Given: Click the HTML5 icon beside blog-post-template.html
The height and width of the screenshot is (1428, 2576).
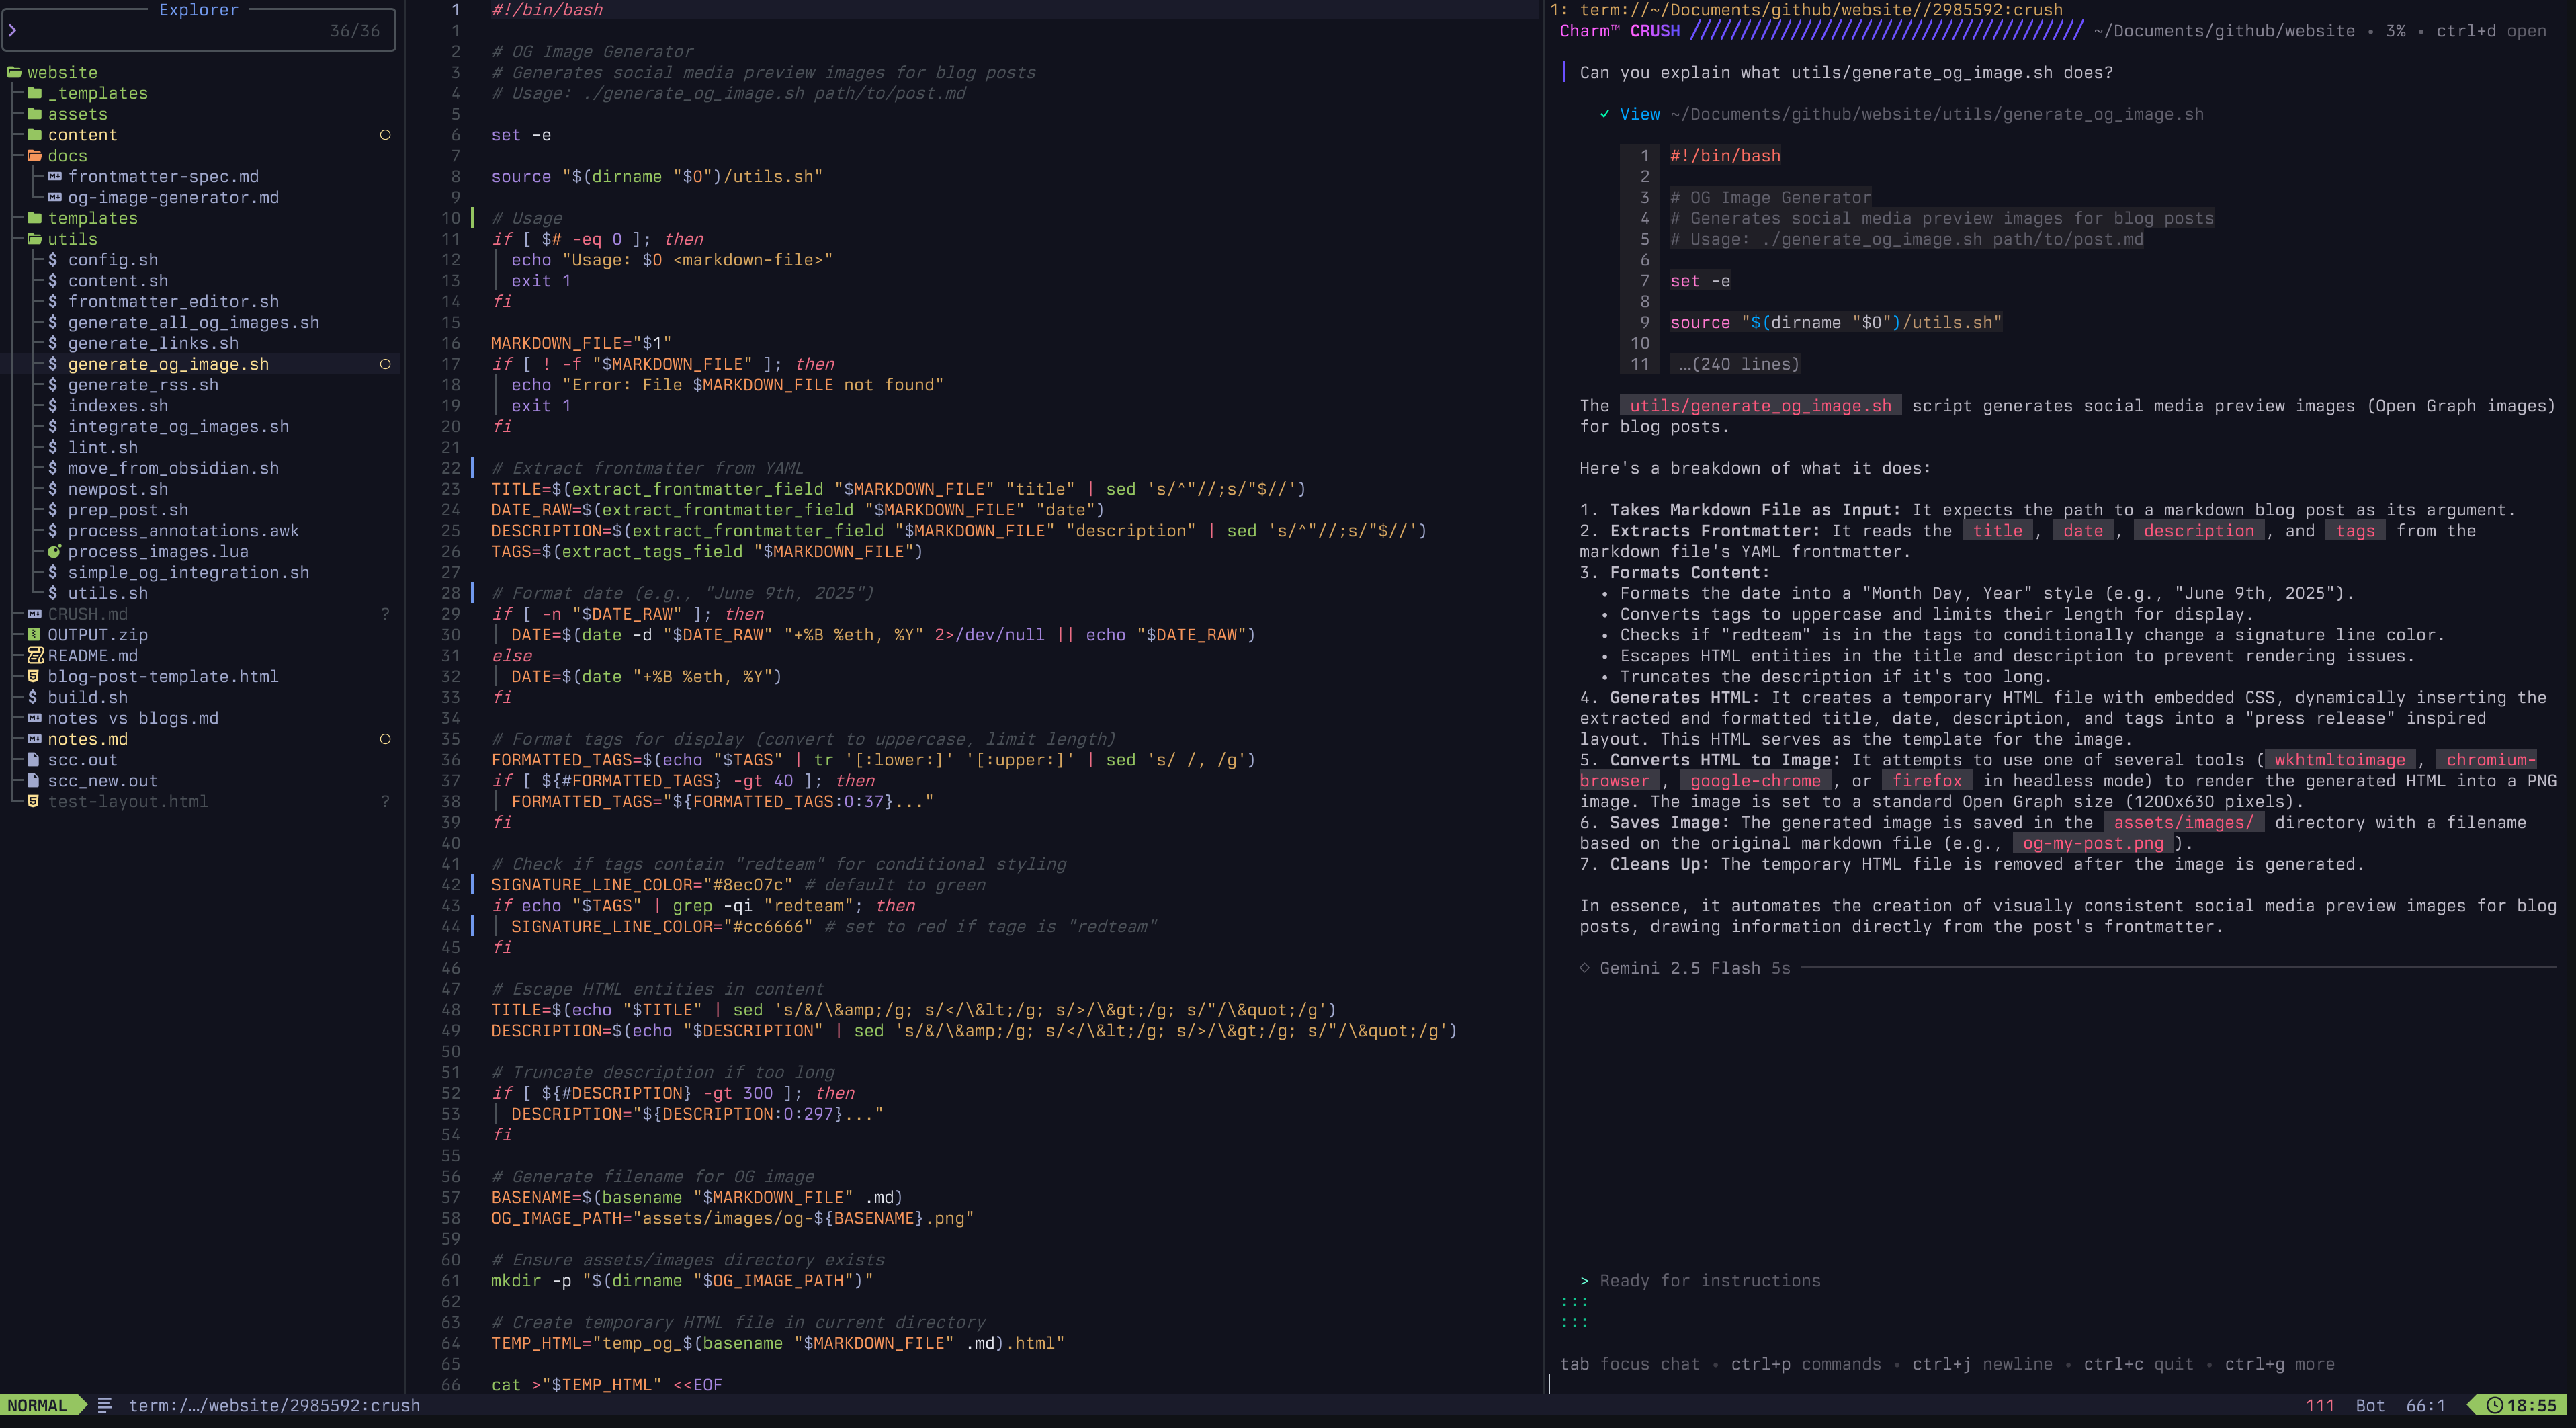Looking at the screenshot, I should pyautogui.click(x=34, y=676).
